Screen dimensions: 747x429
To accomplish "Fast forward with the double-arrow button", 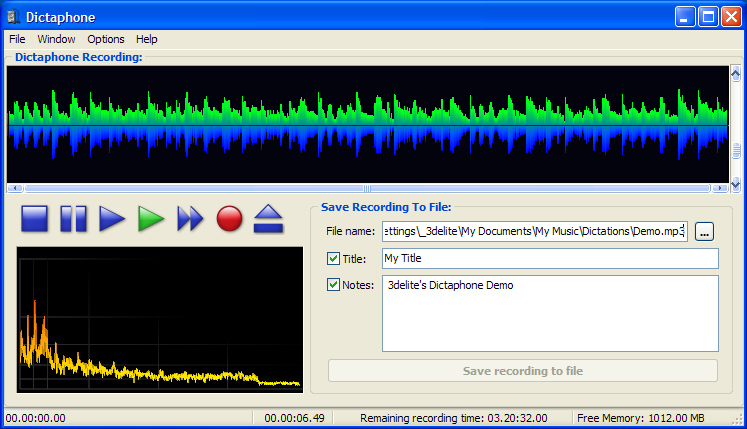I will coord(191,219).
